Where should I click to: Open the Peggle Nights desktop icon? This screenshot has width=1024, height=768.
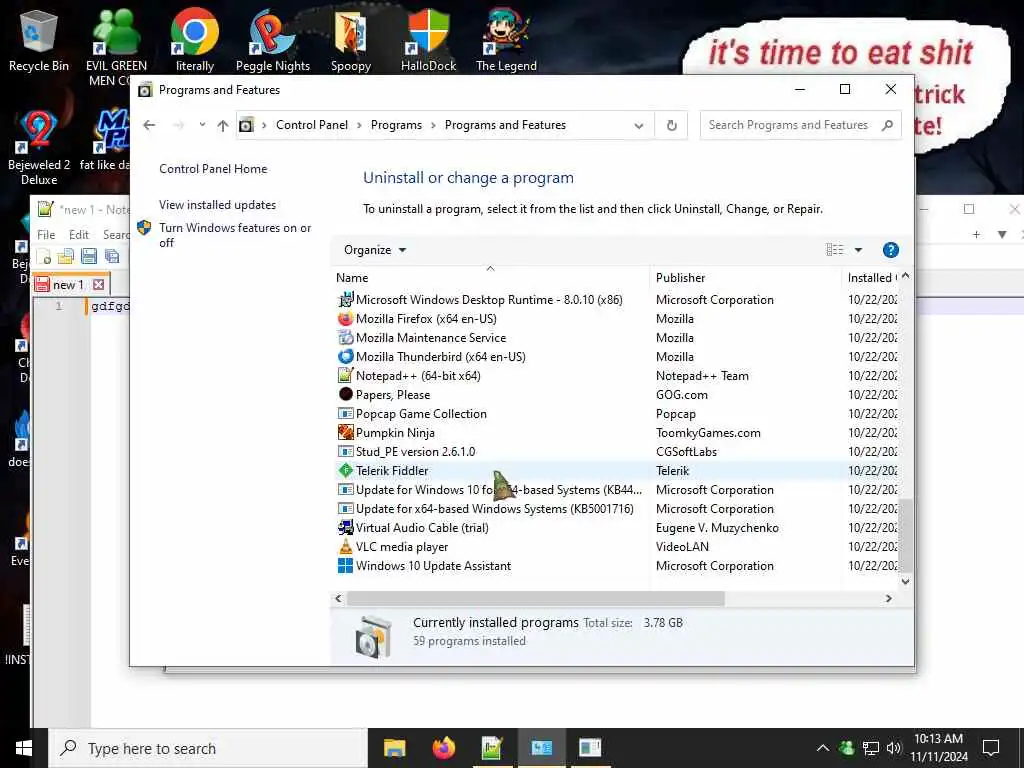pos(272,40)
